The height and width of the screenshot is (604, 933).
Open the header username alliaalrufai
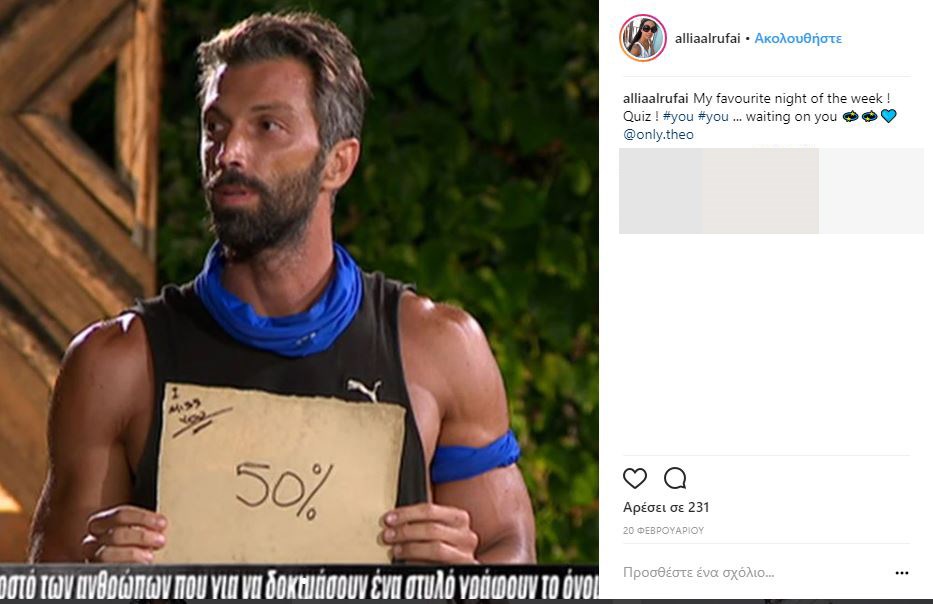[x=707, y=38]
